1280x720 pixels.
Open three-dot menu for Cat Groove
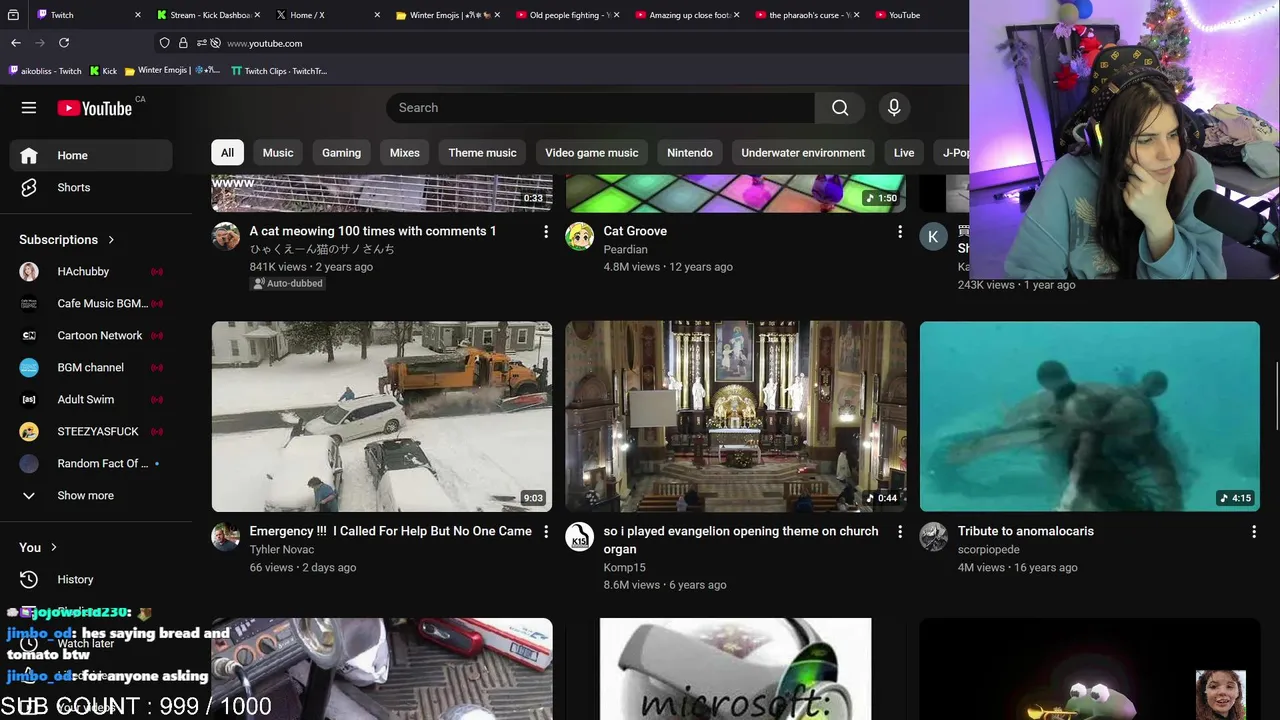(x=900, y=231)
